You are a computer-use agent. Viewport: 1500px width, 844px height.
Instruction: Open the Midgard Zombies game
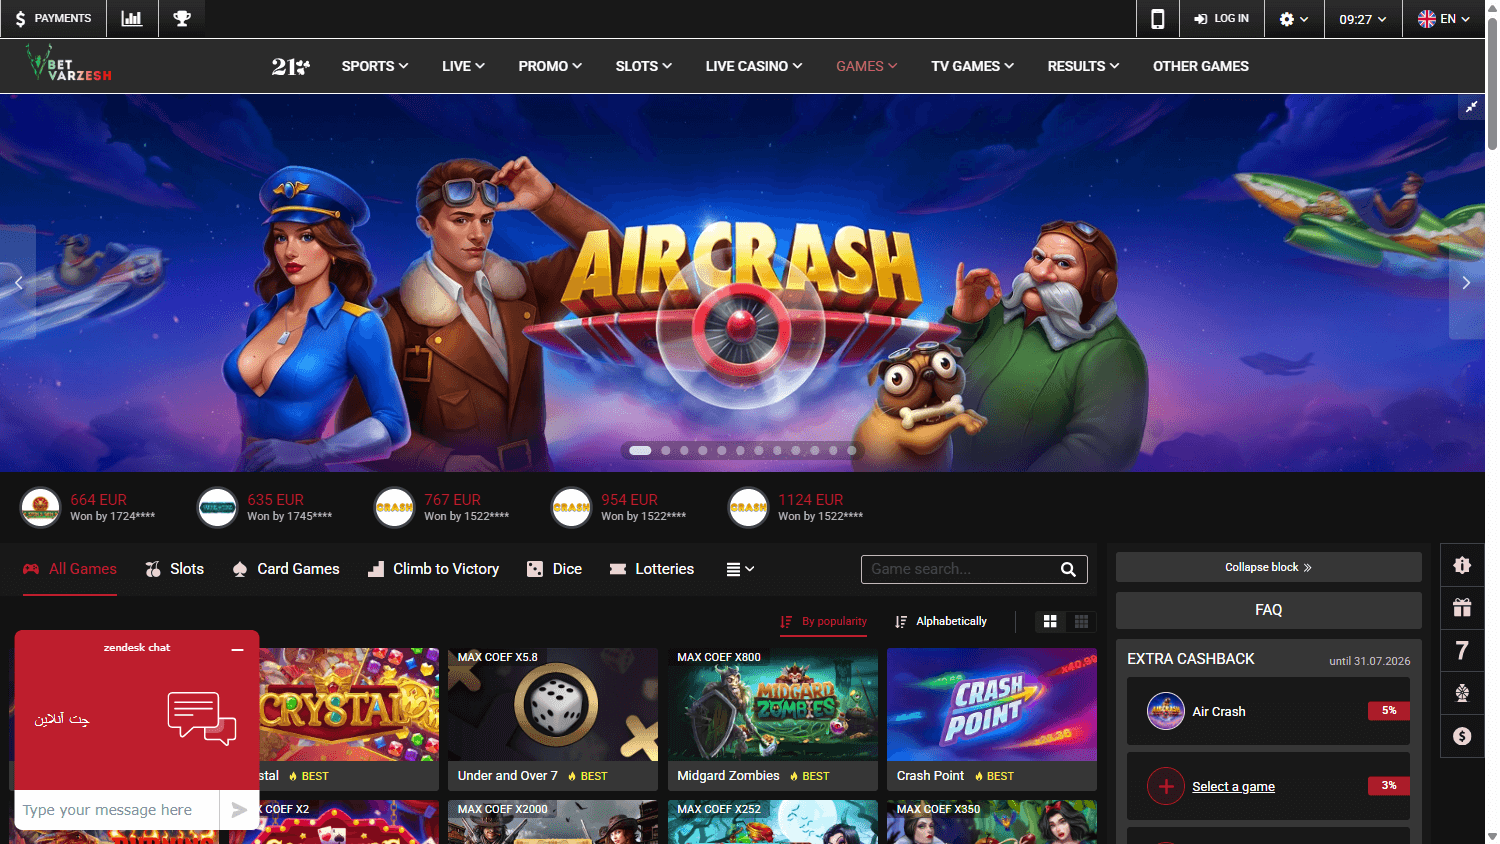(x=773, y=719)
